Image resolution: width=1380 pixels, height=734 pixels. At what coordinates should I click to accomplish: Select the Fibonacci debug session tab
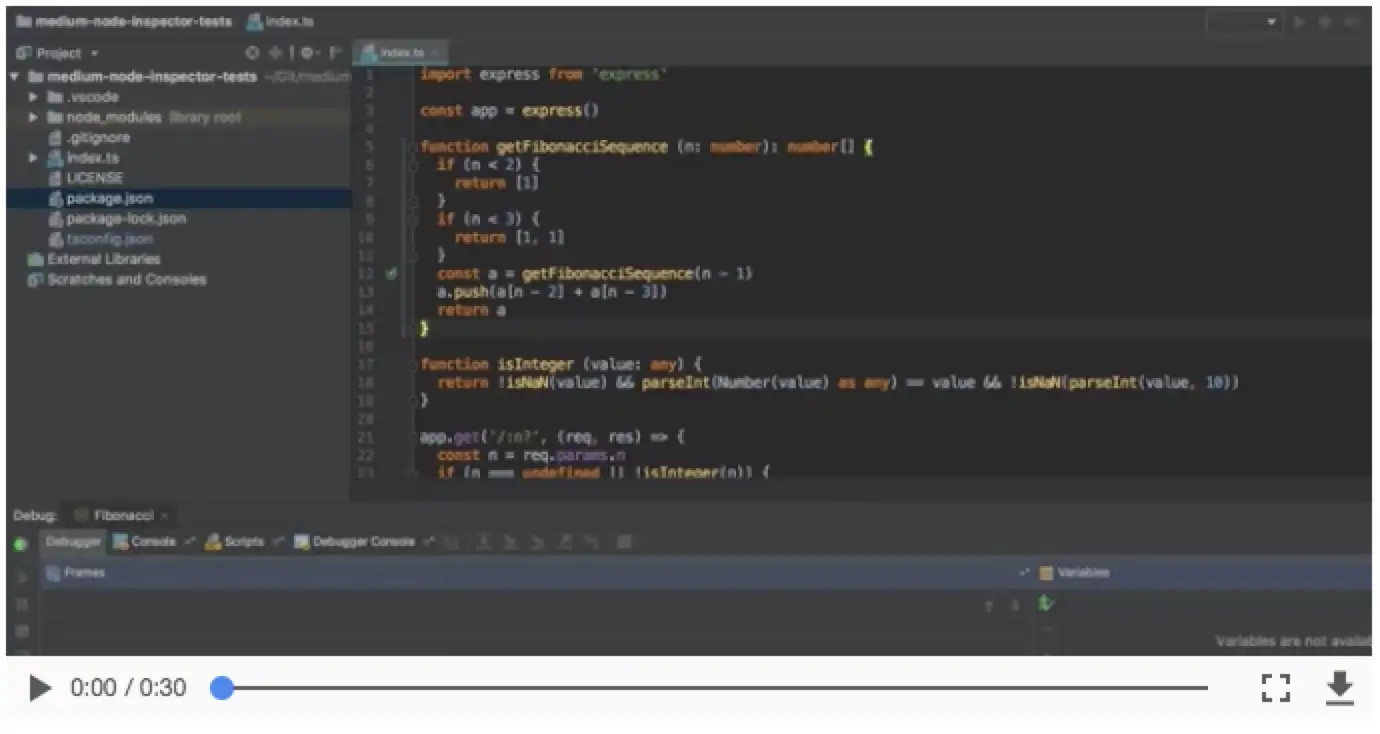122,516
